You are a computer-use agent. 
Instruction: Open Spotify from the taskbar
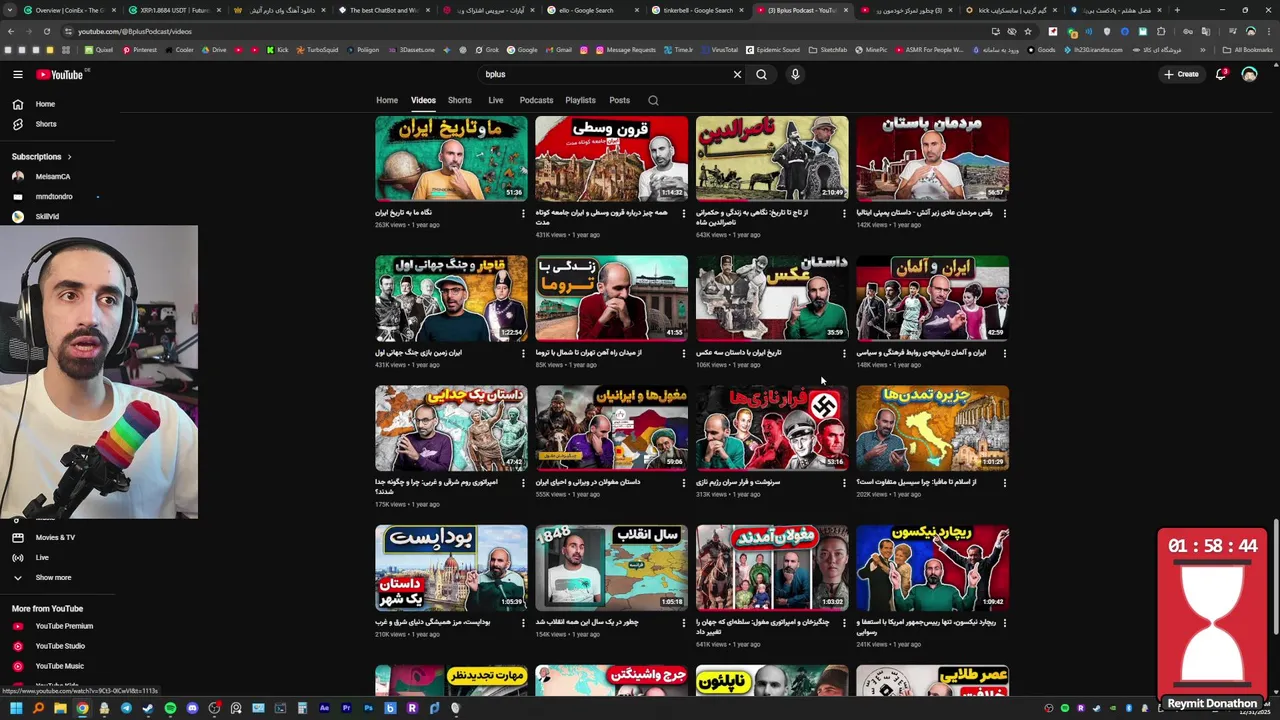(x=170, y=708)
